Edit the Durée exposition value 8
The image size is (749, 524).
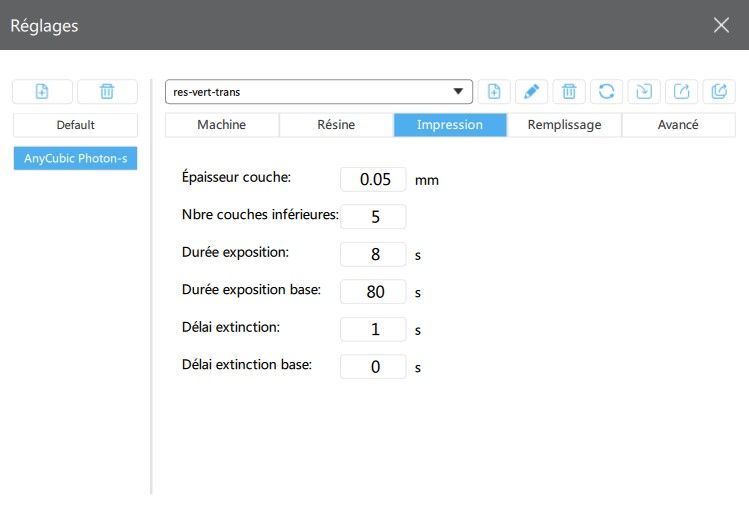click(x=374, y=254)
